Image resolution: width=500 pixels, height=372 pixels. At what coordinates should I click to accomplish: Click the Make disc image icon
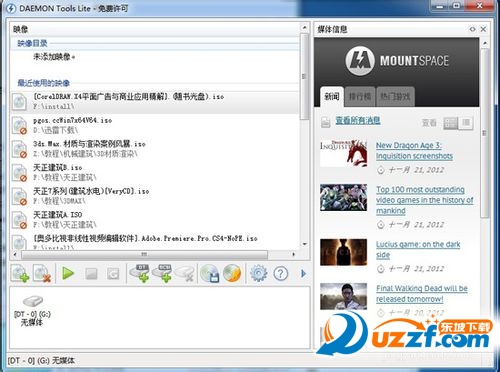tap(210, 273)
